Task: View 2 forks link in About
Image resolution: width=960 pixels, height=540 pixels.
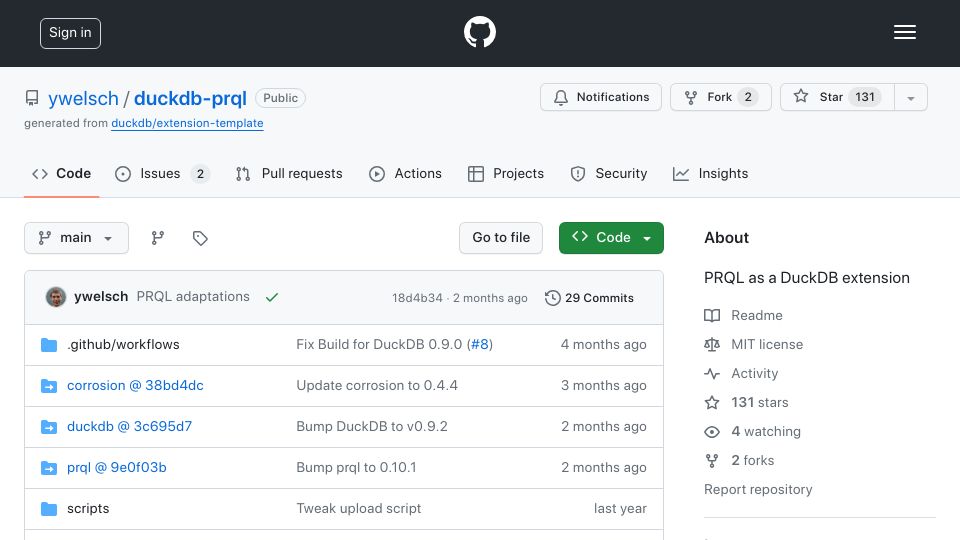Action: 739,460
